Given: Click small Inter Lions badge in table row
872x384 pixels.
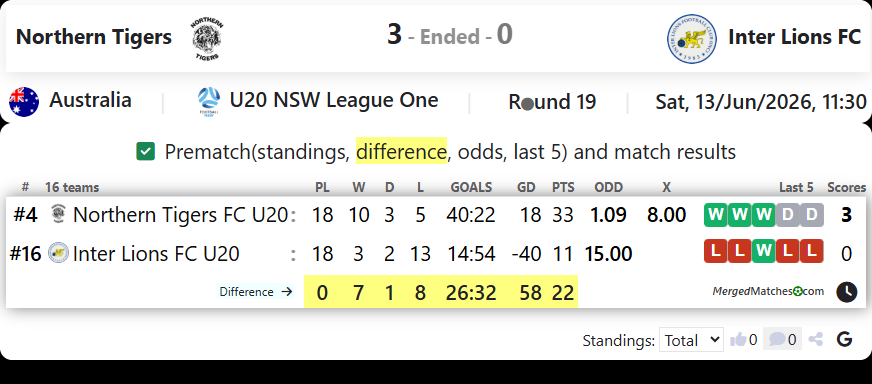Looking at the screenshot, I should pos(58,253).
